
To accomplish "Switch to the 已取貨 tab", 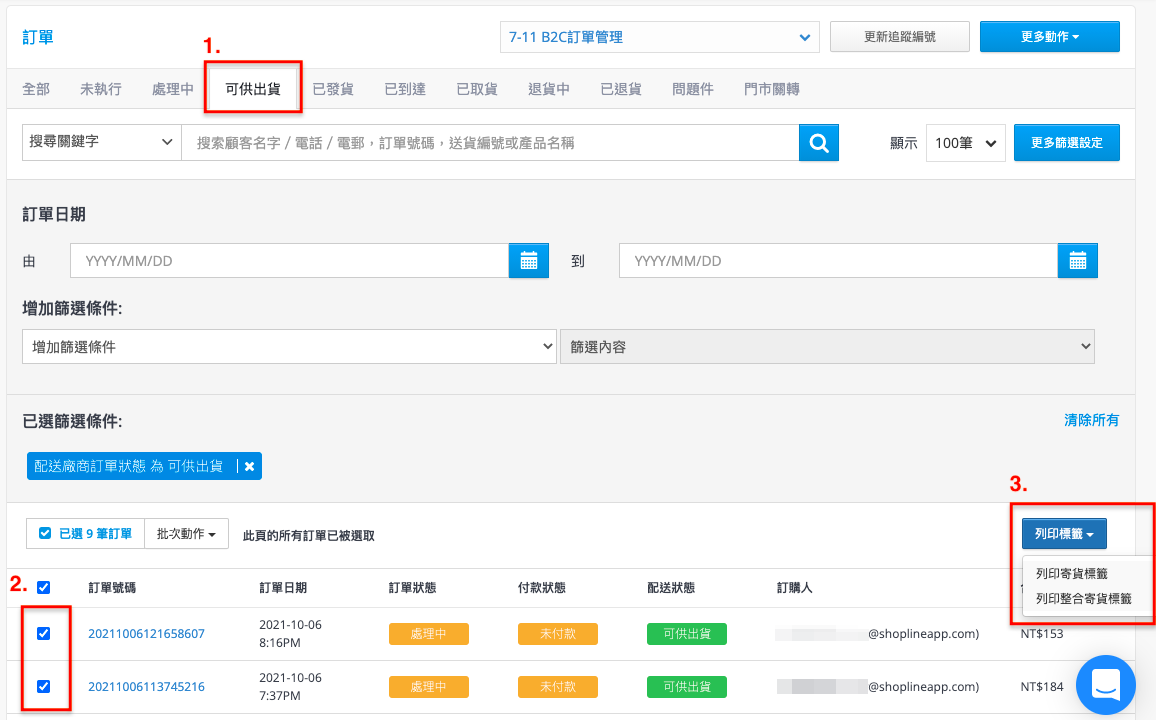I will click(x=476, y=89).
